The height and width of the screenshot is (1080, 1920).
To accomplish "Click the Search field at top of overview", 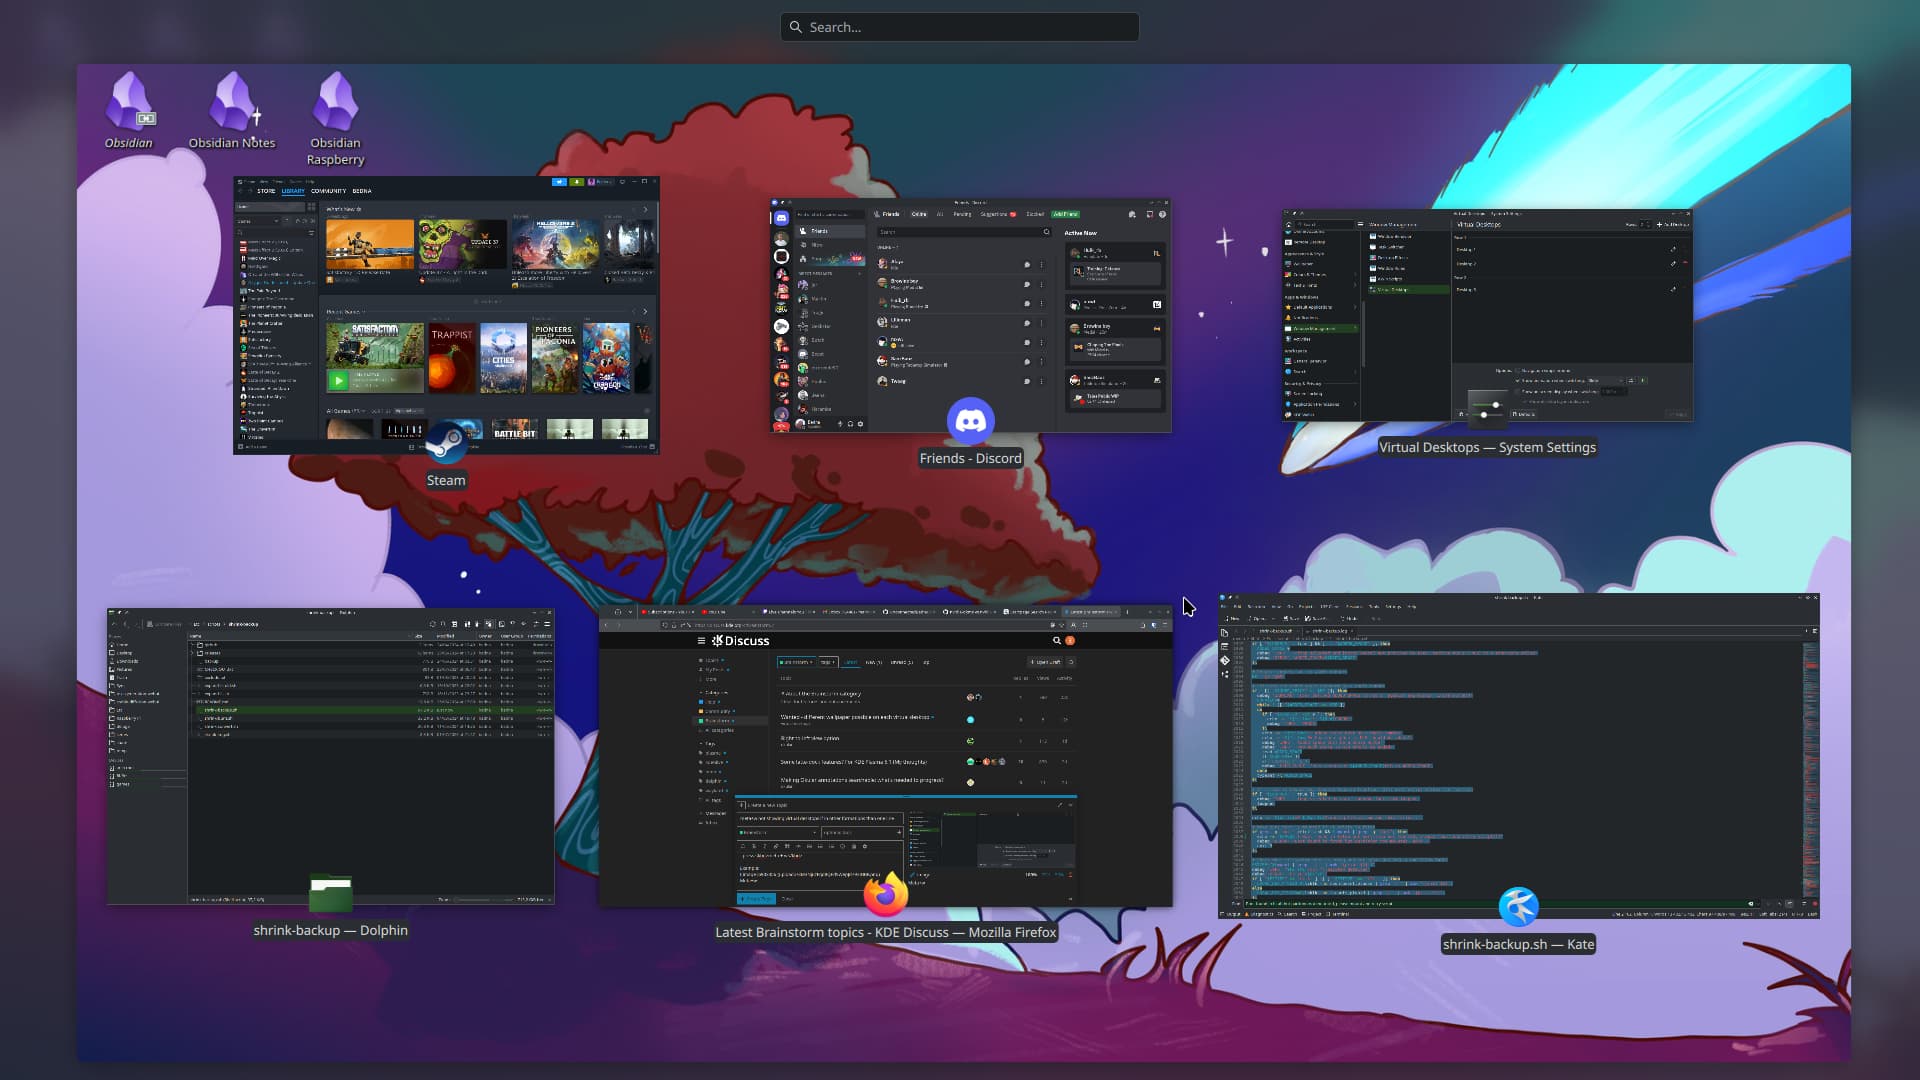I will (x=959, y=27).
